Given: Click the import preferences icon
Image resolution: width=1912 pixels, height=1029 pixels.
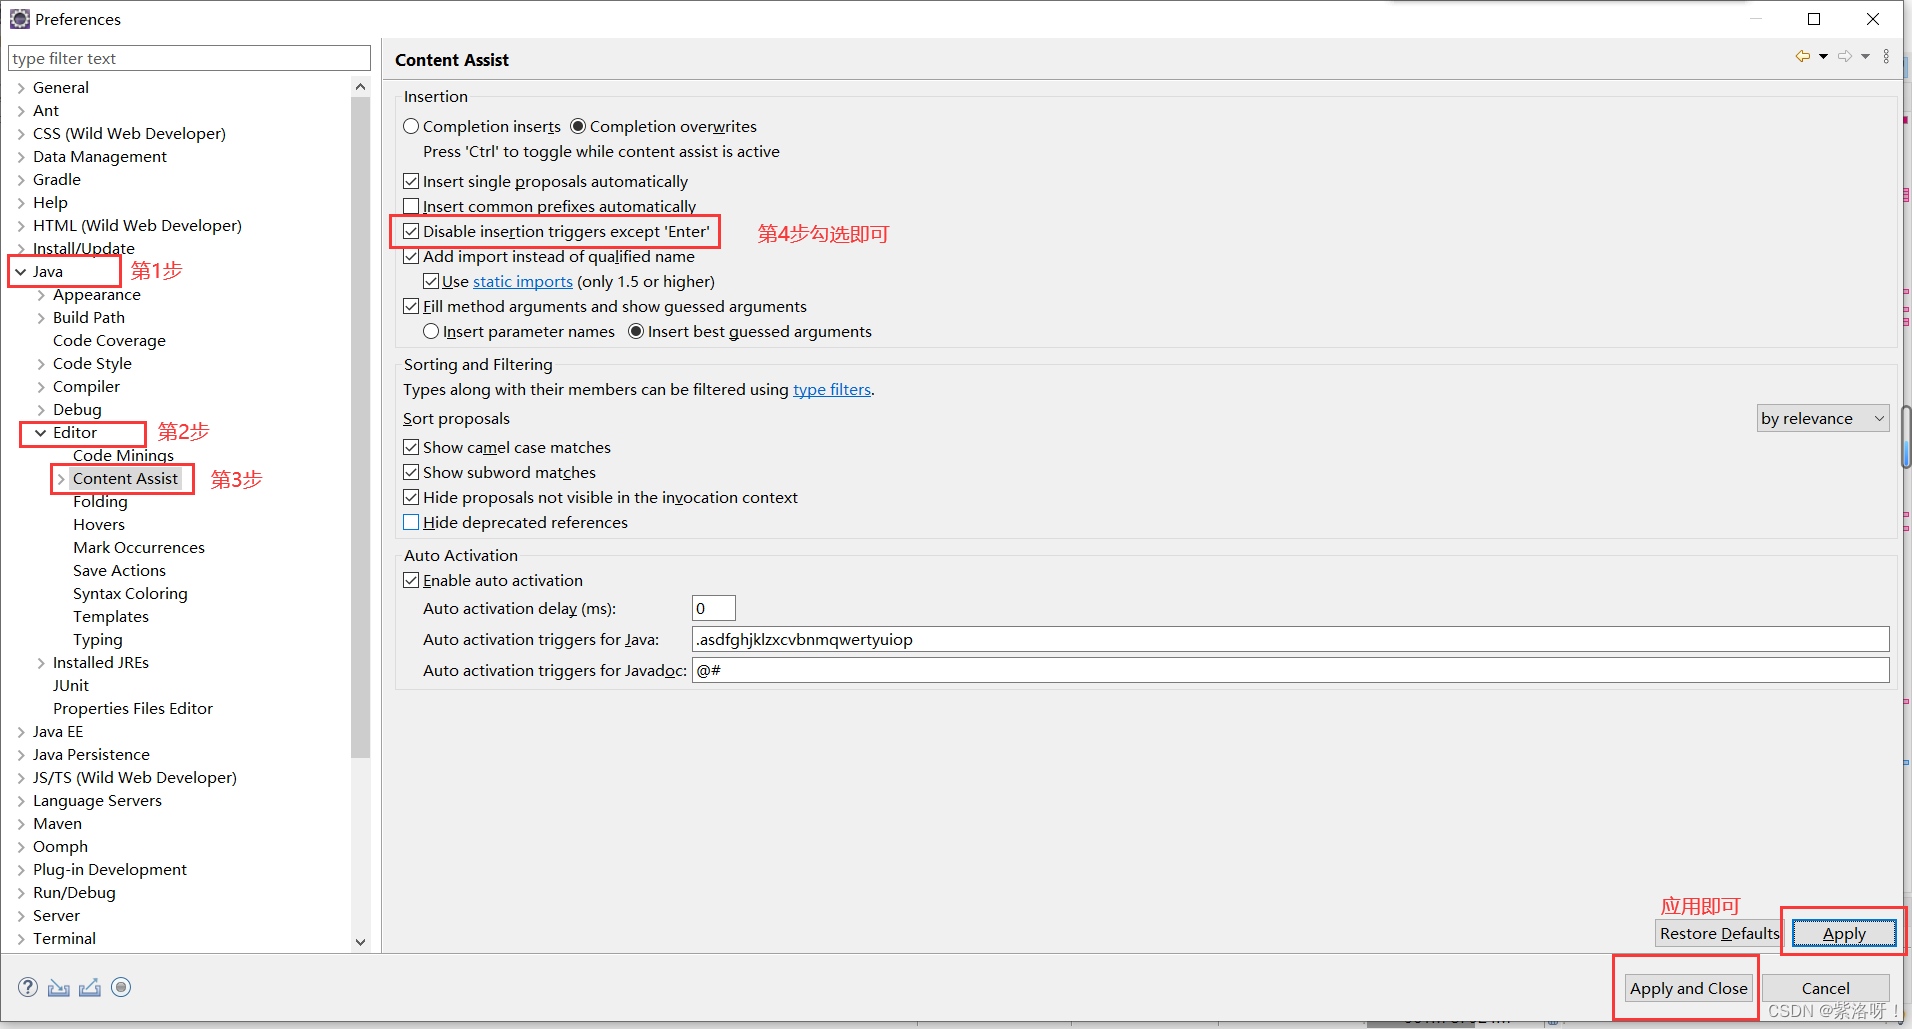Looking at the screenshot, I should click(x=58, y=987).
